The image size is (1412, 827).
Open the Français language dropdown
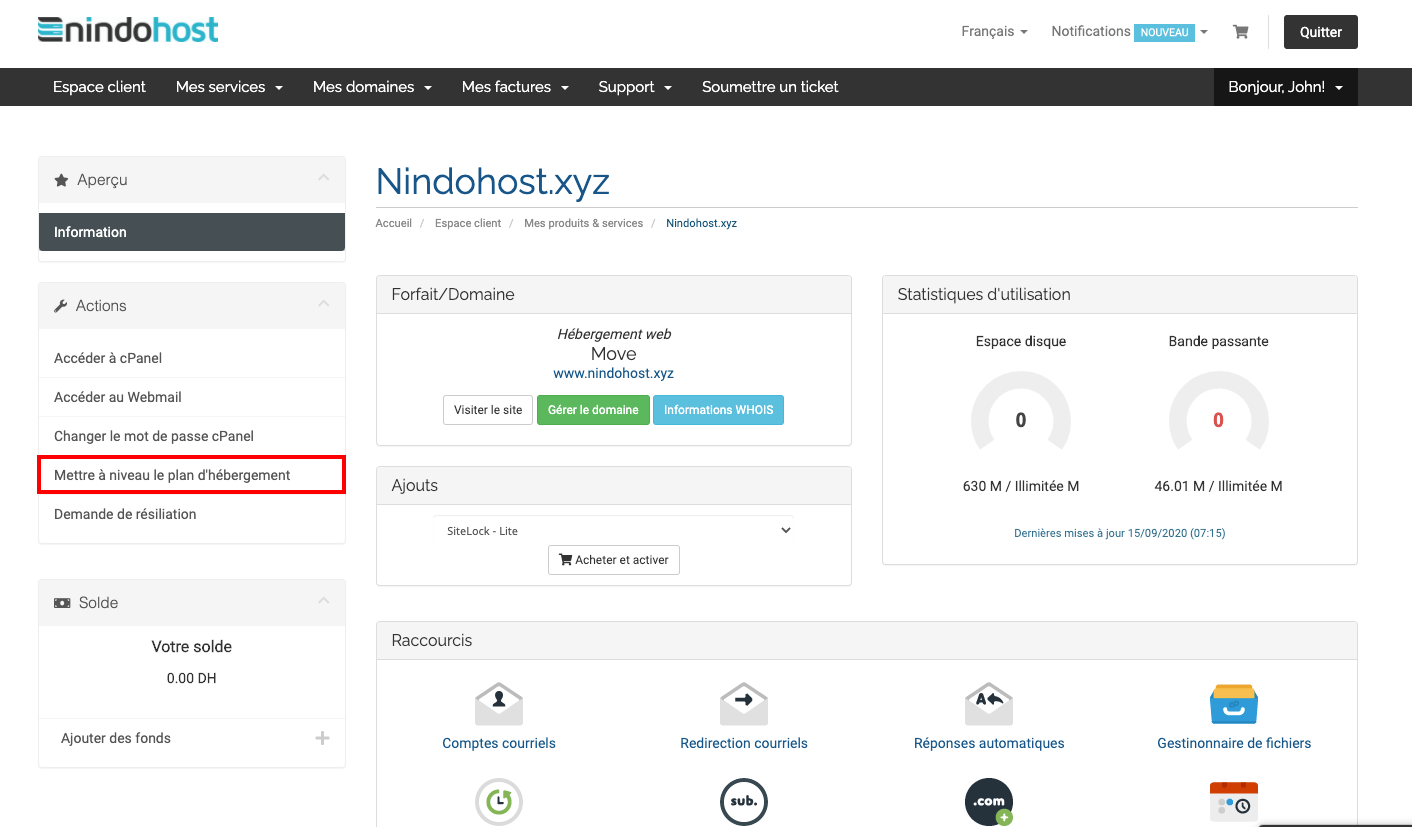click(994, 32)
